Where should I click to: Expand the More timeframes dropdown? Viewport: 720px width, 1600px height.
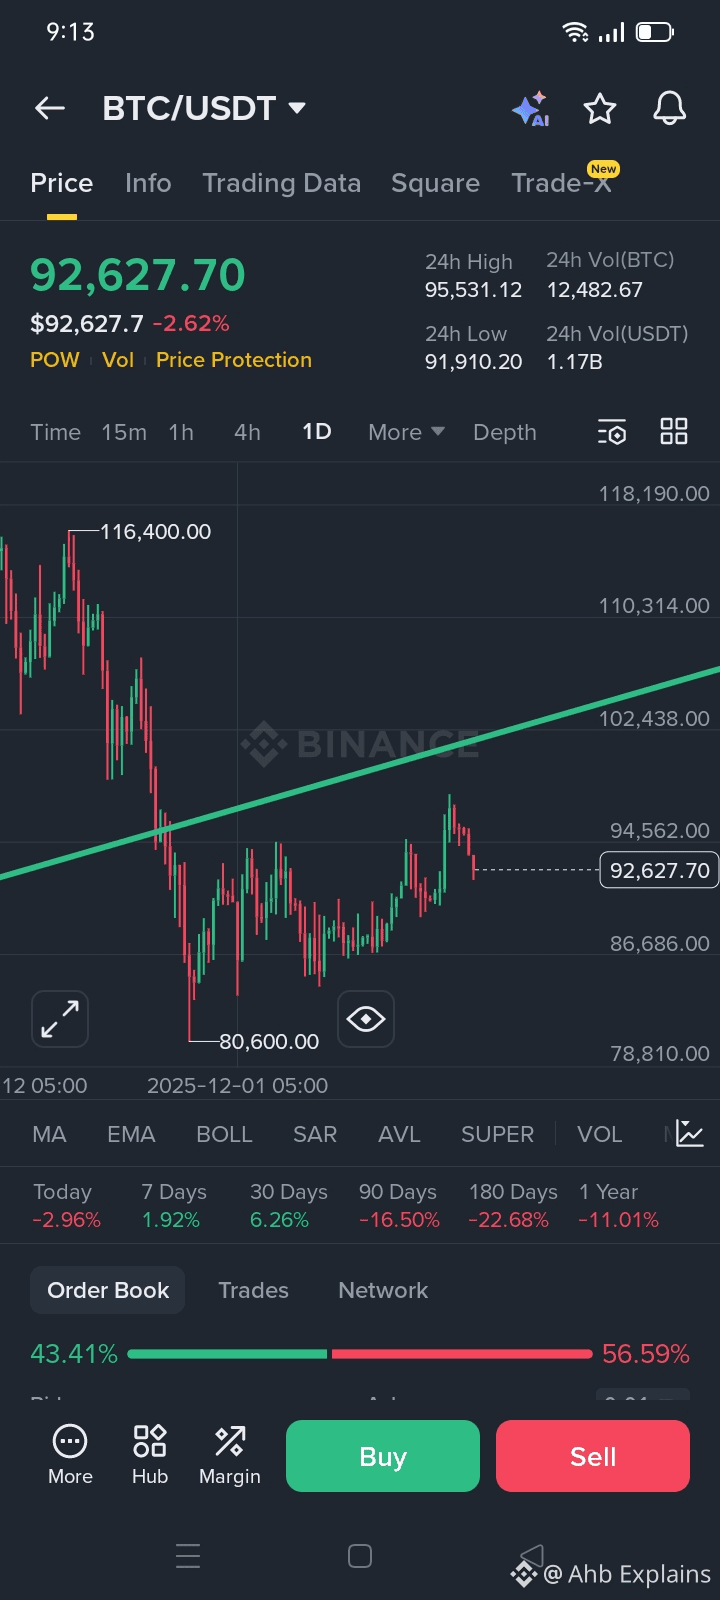pyautogui.click(x=406, y=432)
